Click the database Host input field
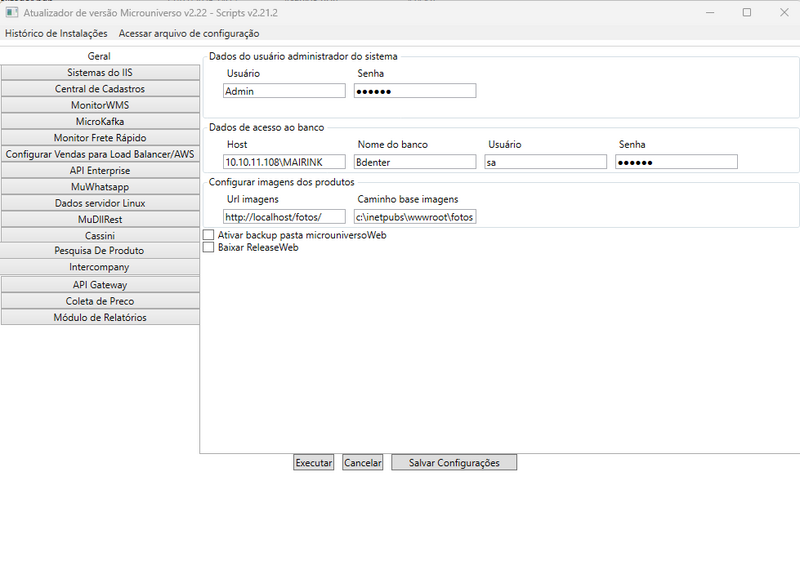 coord(284,162)
